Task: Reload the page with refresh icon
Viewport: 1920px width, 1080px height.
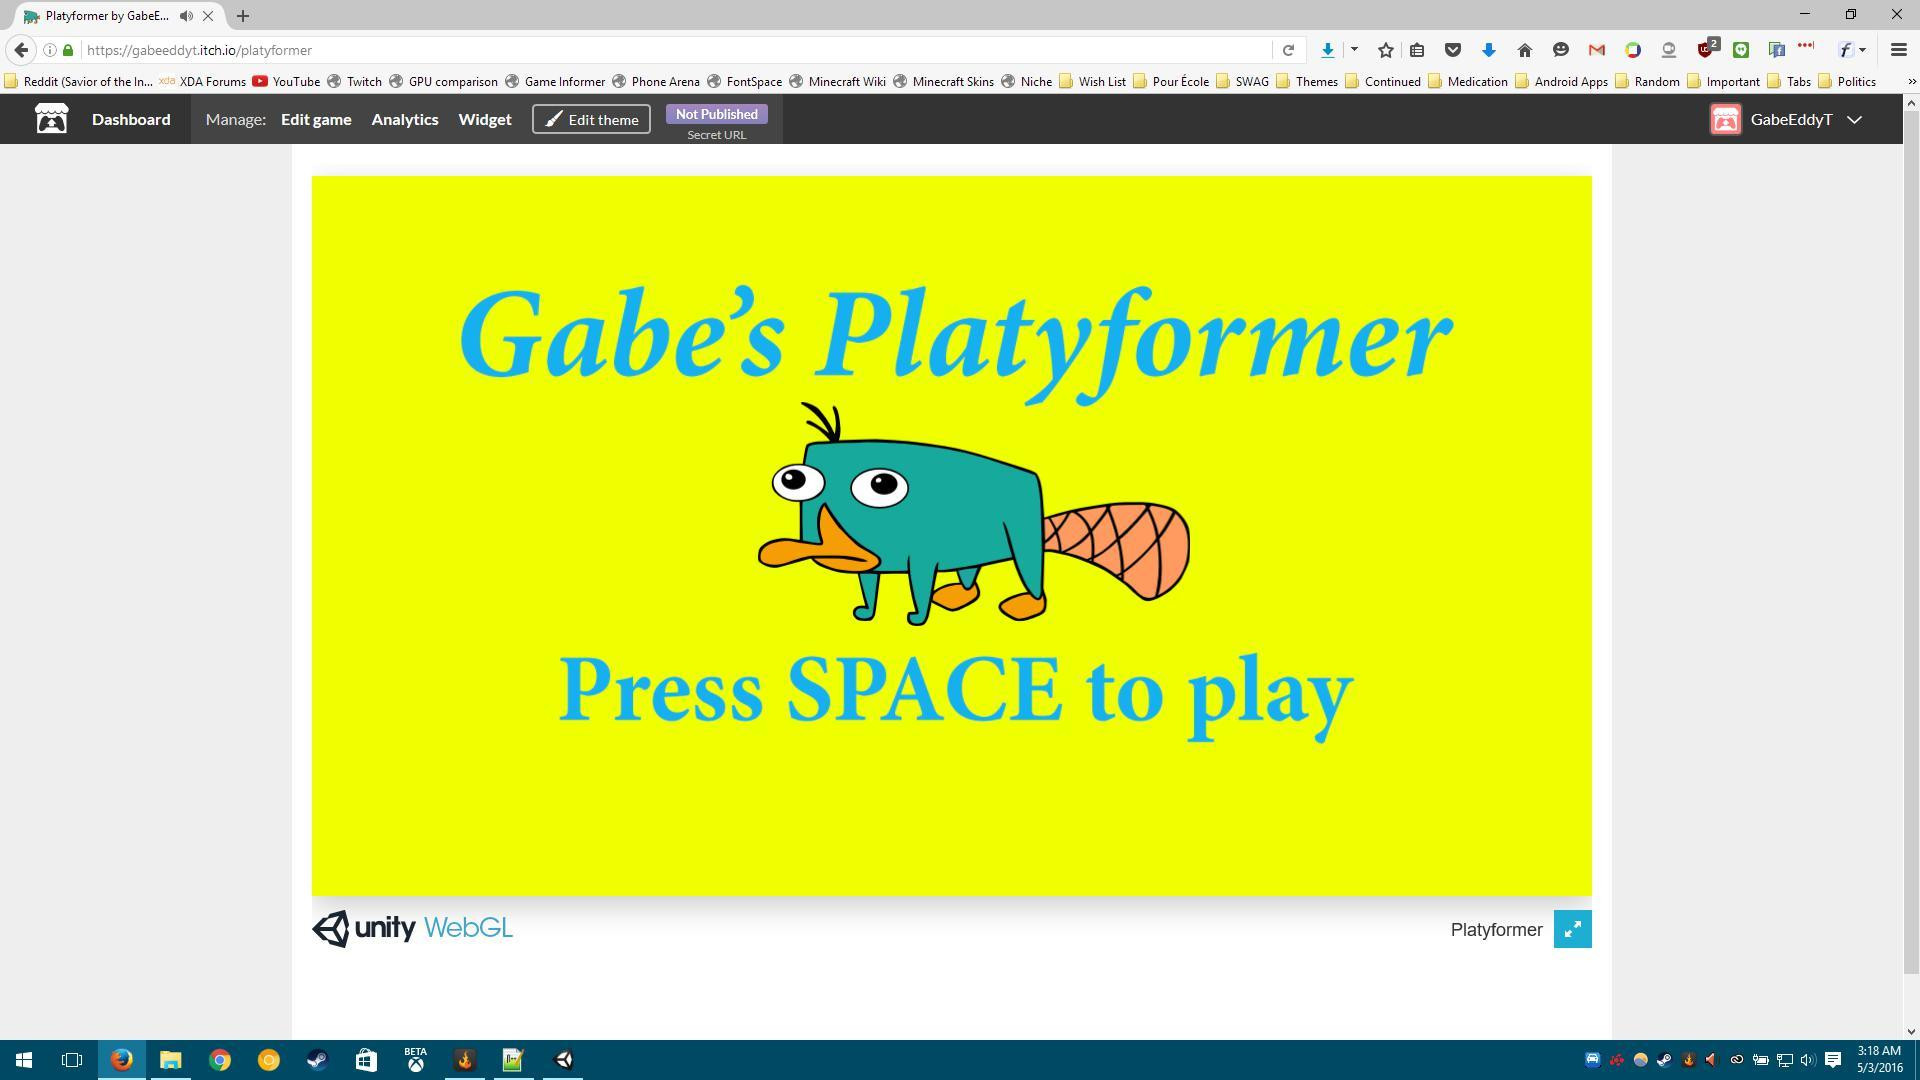Action: click(1288, 50)
